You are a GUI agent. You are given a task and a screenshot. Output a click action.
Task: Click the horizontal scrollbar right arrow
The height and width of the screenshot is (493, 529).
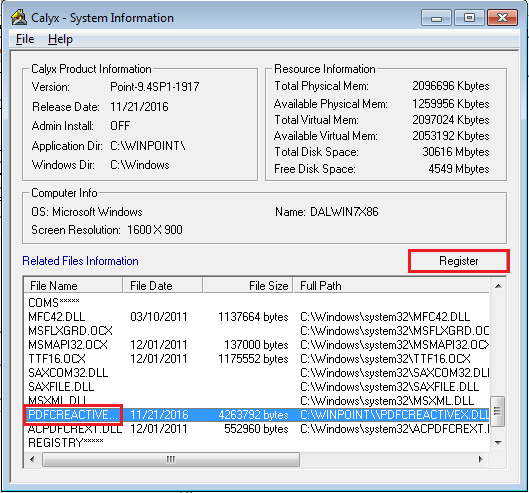coord(481,460)
